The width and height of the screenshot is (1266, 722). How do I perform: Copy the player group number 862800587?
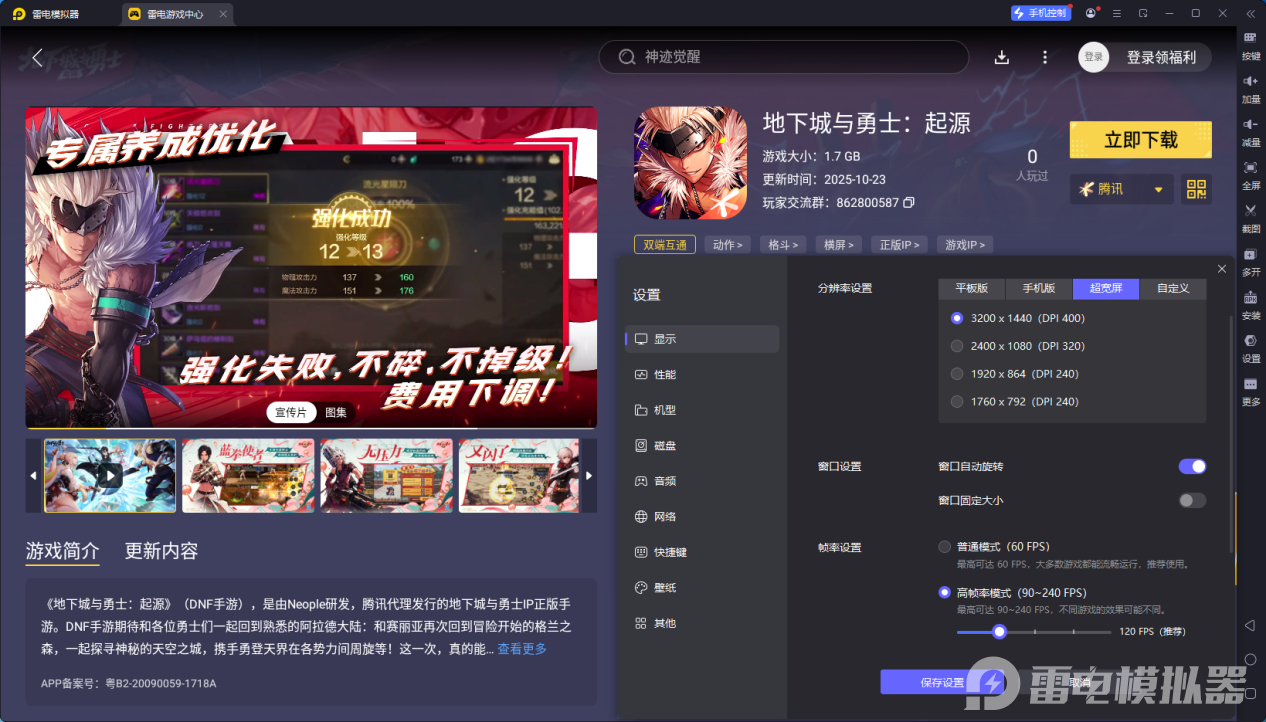click(908, 203)
